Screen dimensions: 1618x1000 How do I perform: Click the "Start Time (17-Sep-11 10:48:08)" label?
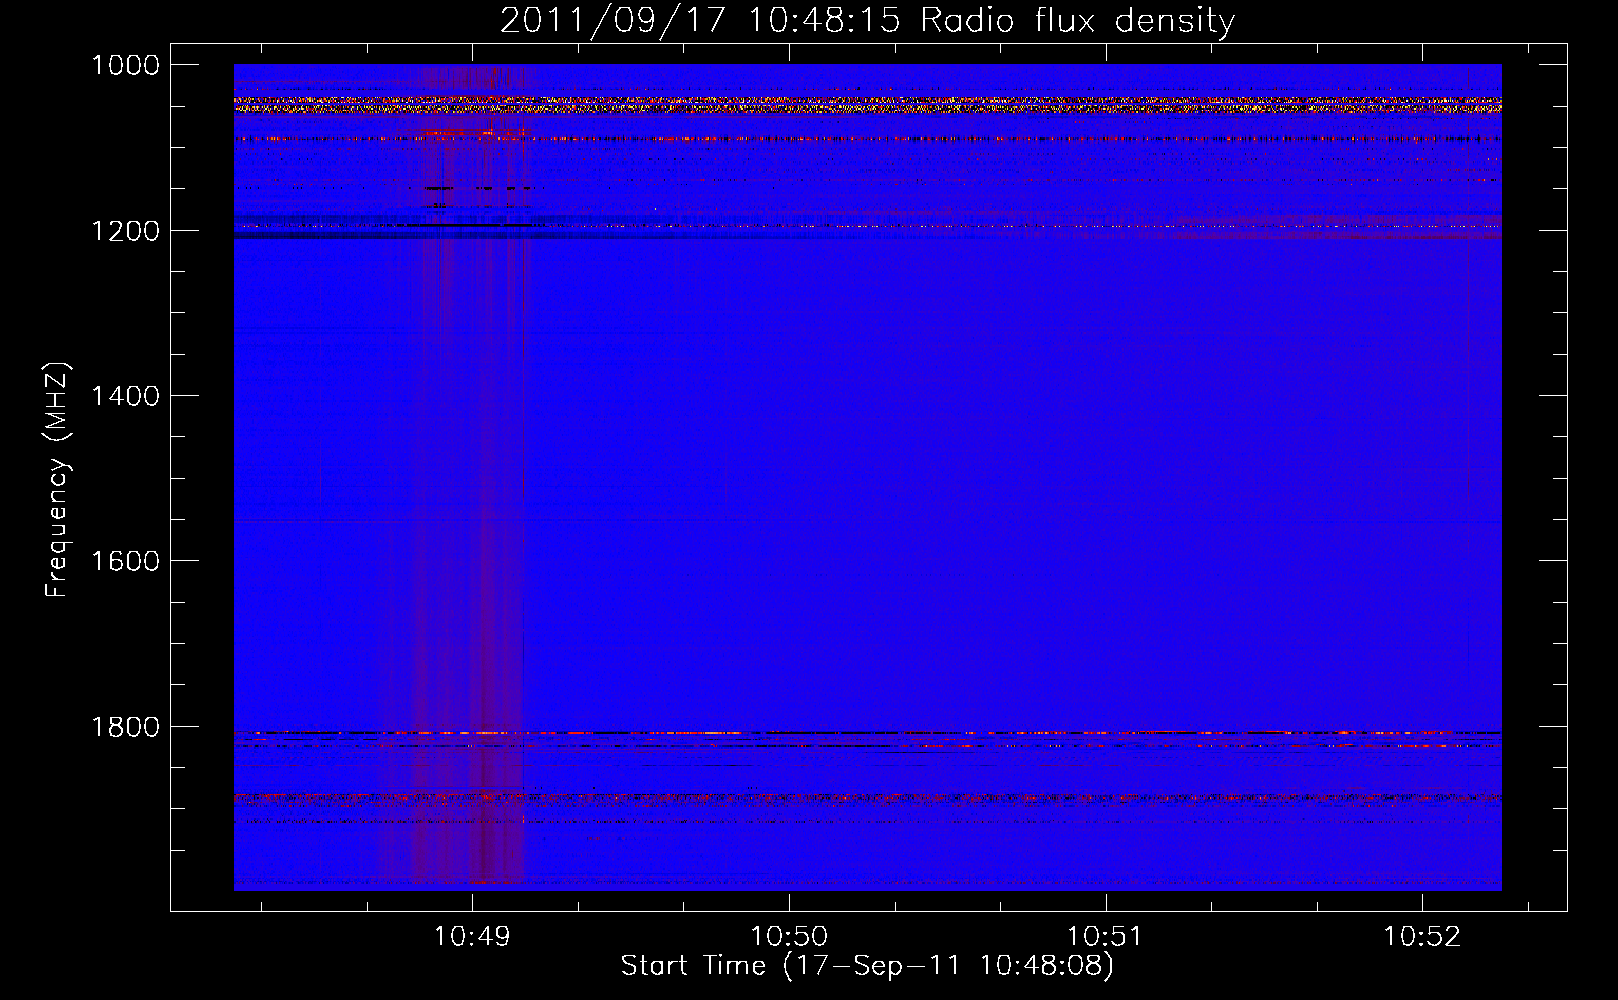pyautogui.click(x=867, y=966)
